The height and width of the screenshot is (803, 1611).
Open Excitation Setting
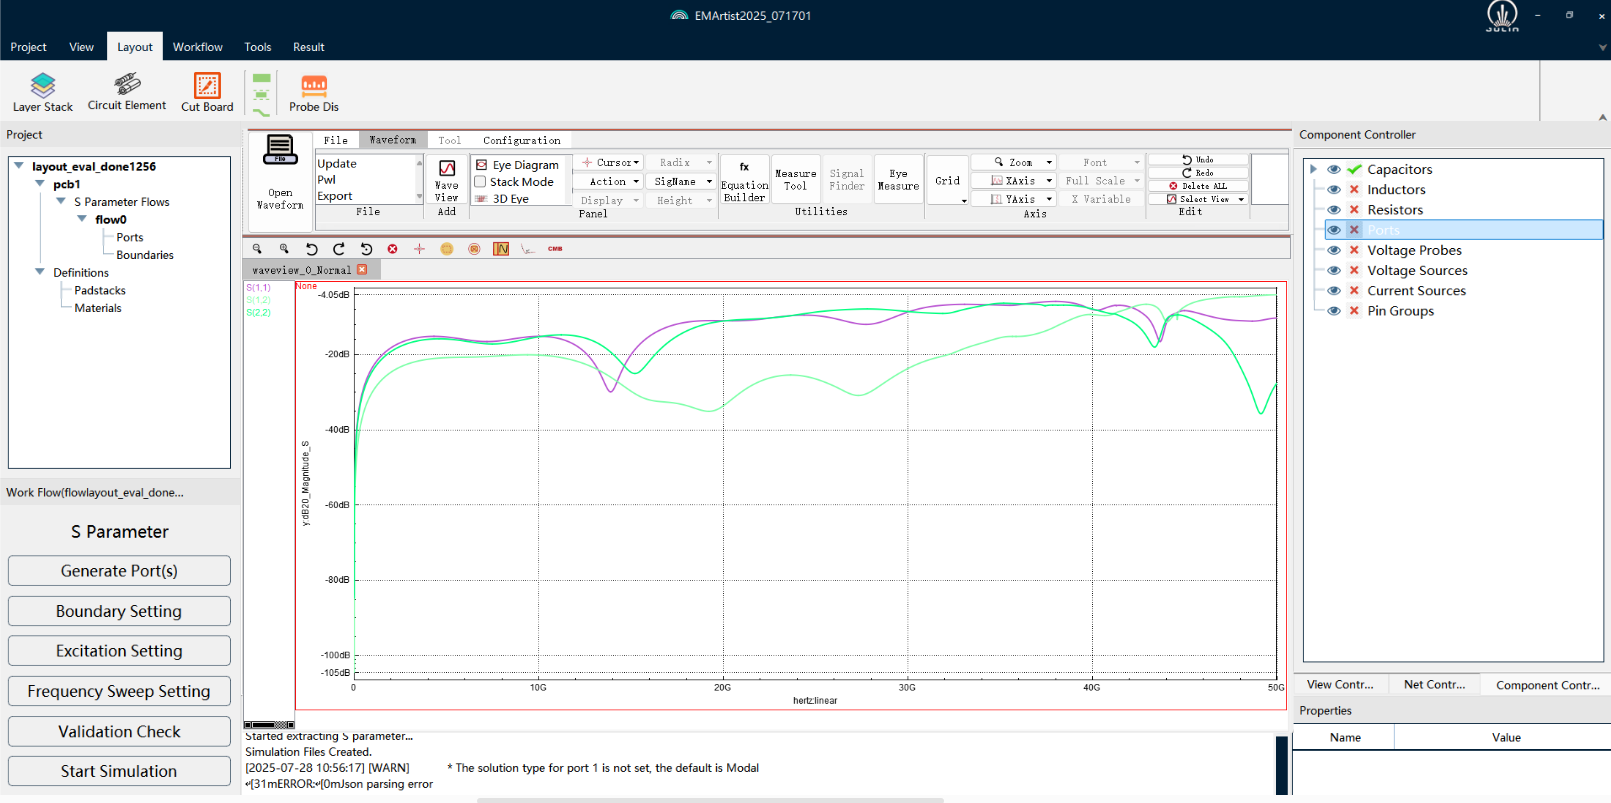pyautogui.click(x=119, y=651)
